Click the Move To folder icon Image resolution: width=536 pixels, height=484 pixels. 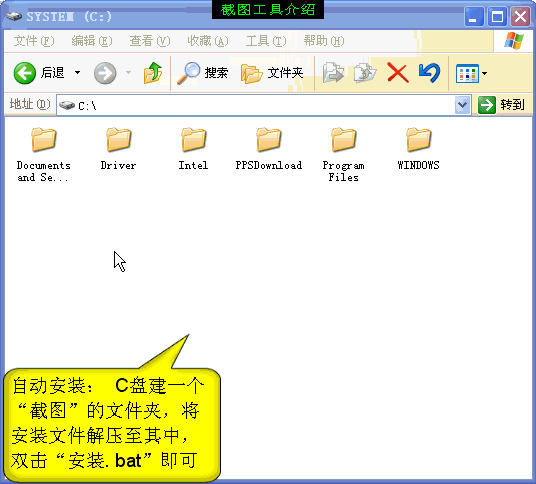click(x=333, y=72)
